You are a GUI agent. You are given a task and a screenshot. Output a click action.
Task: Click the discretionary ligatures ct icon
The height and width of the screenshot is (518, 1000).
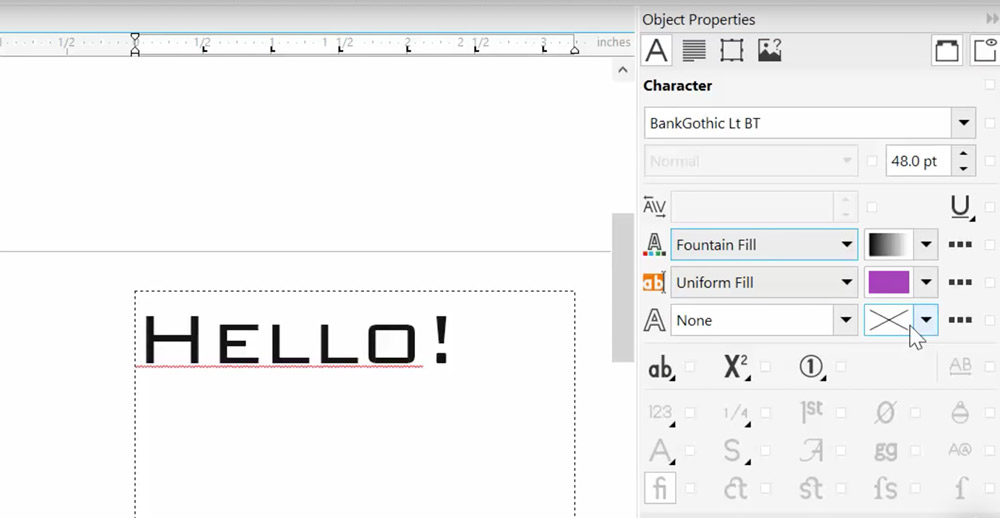click(x=736, y=489)
